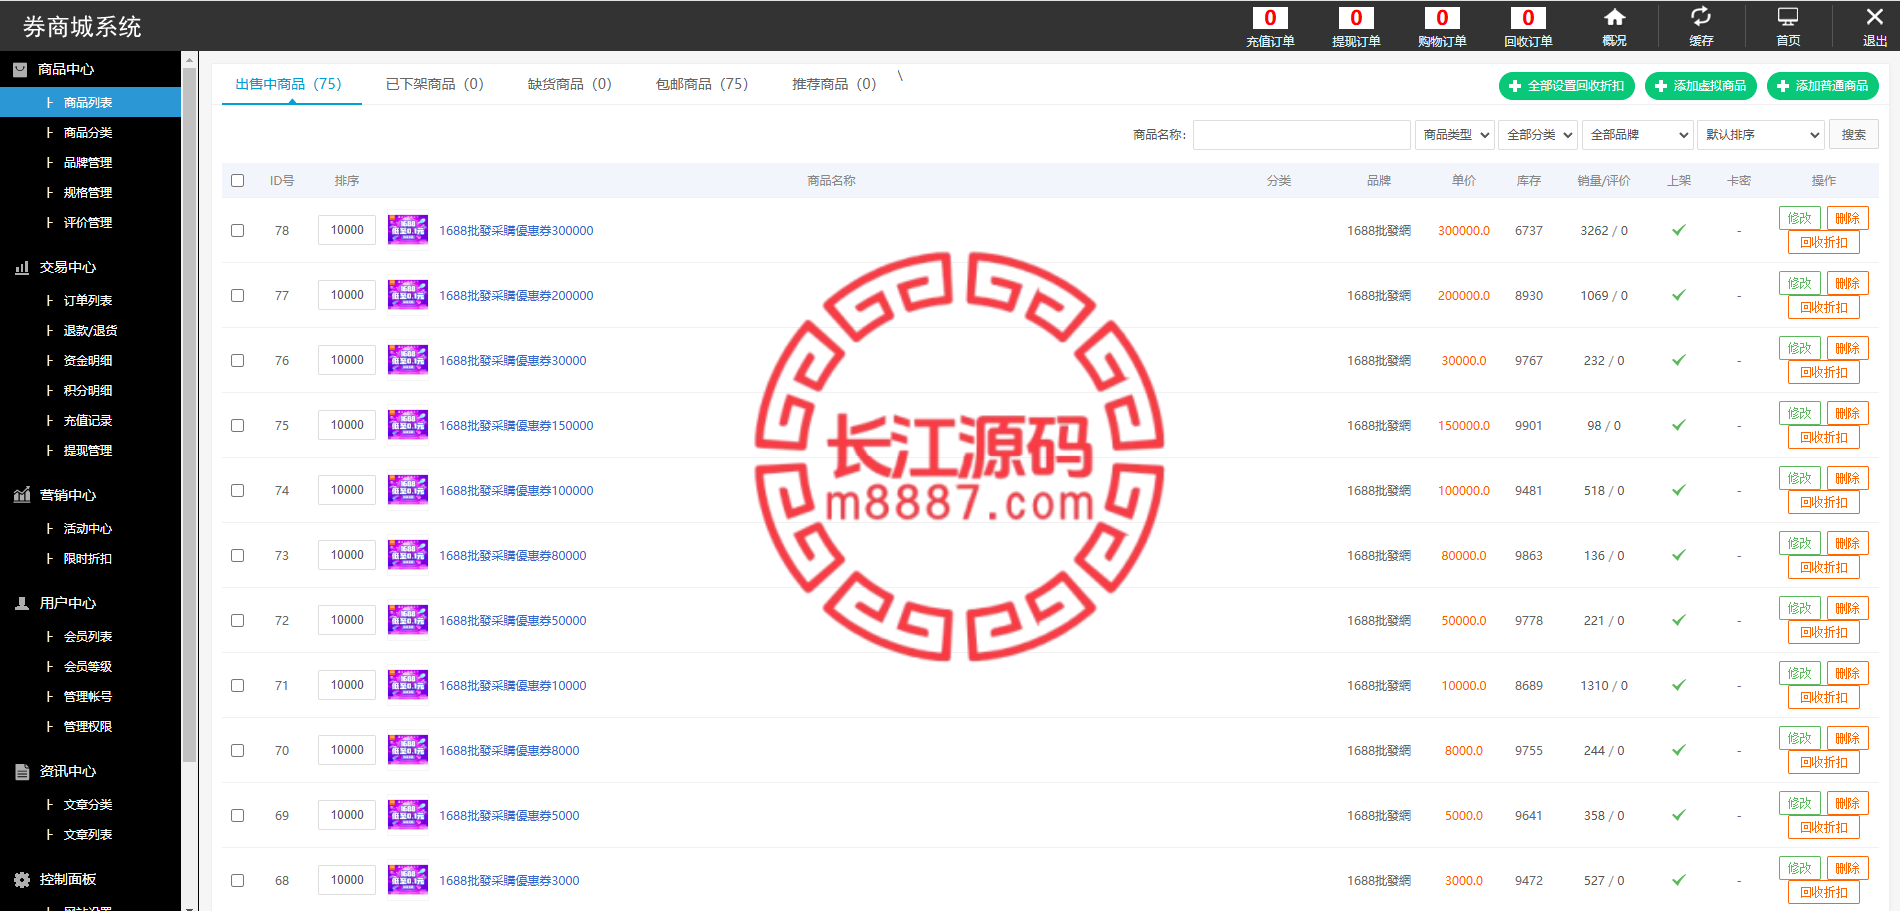Open 订单列表 in sidebar
Viewport: 1900px width, 911px height.
coord(90,300)
